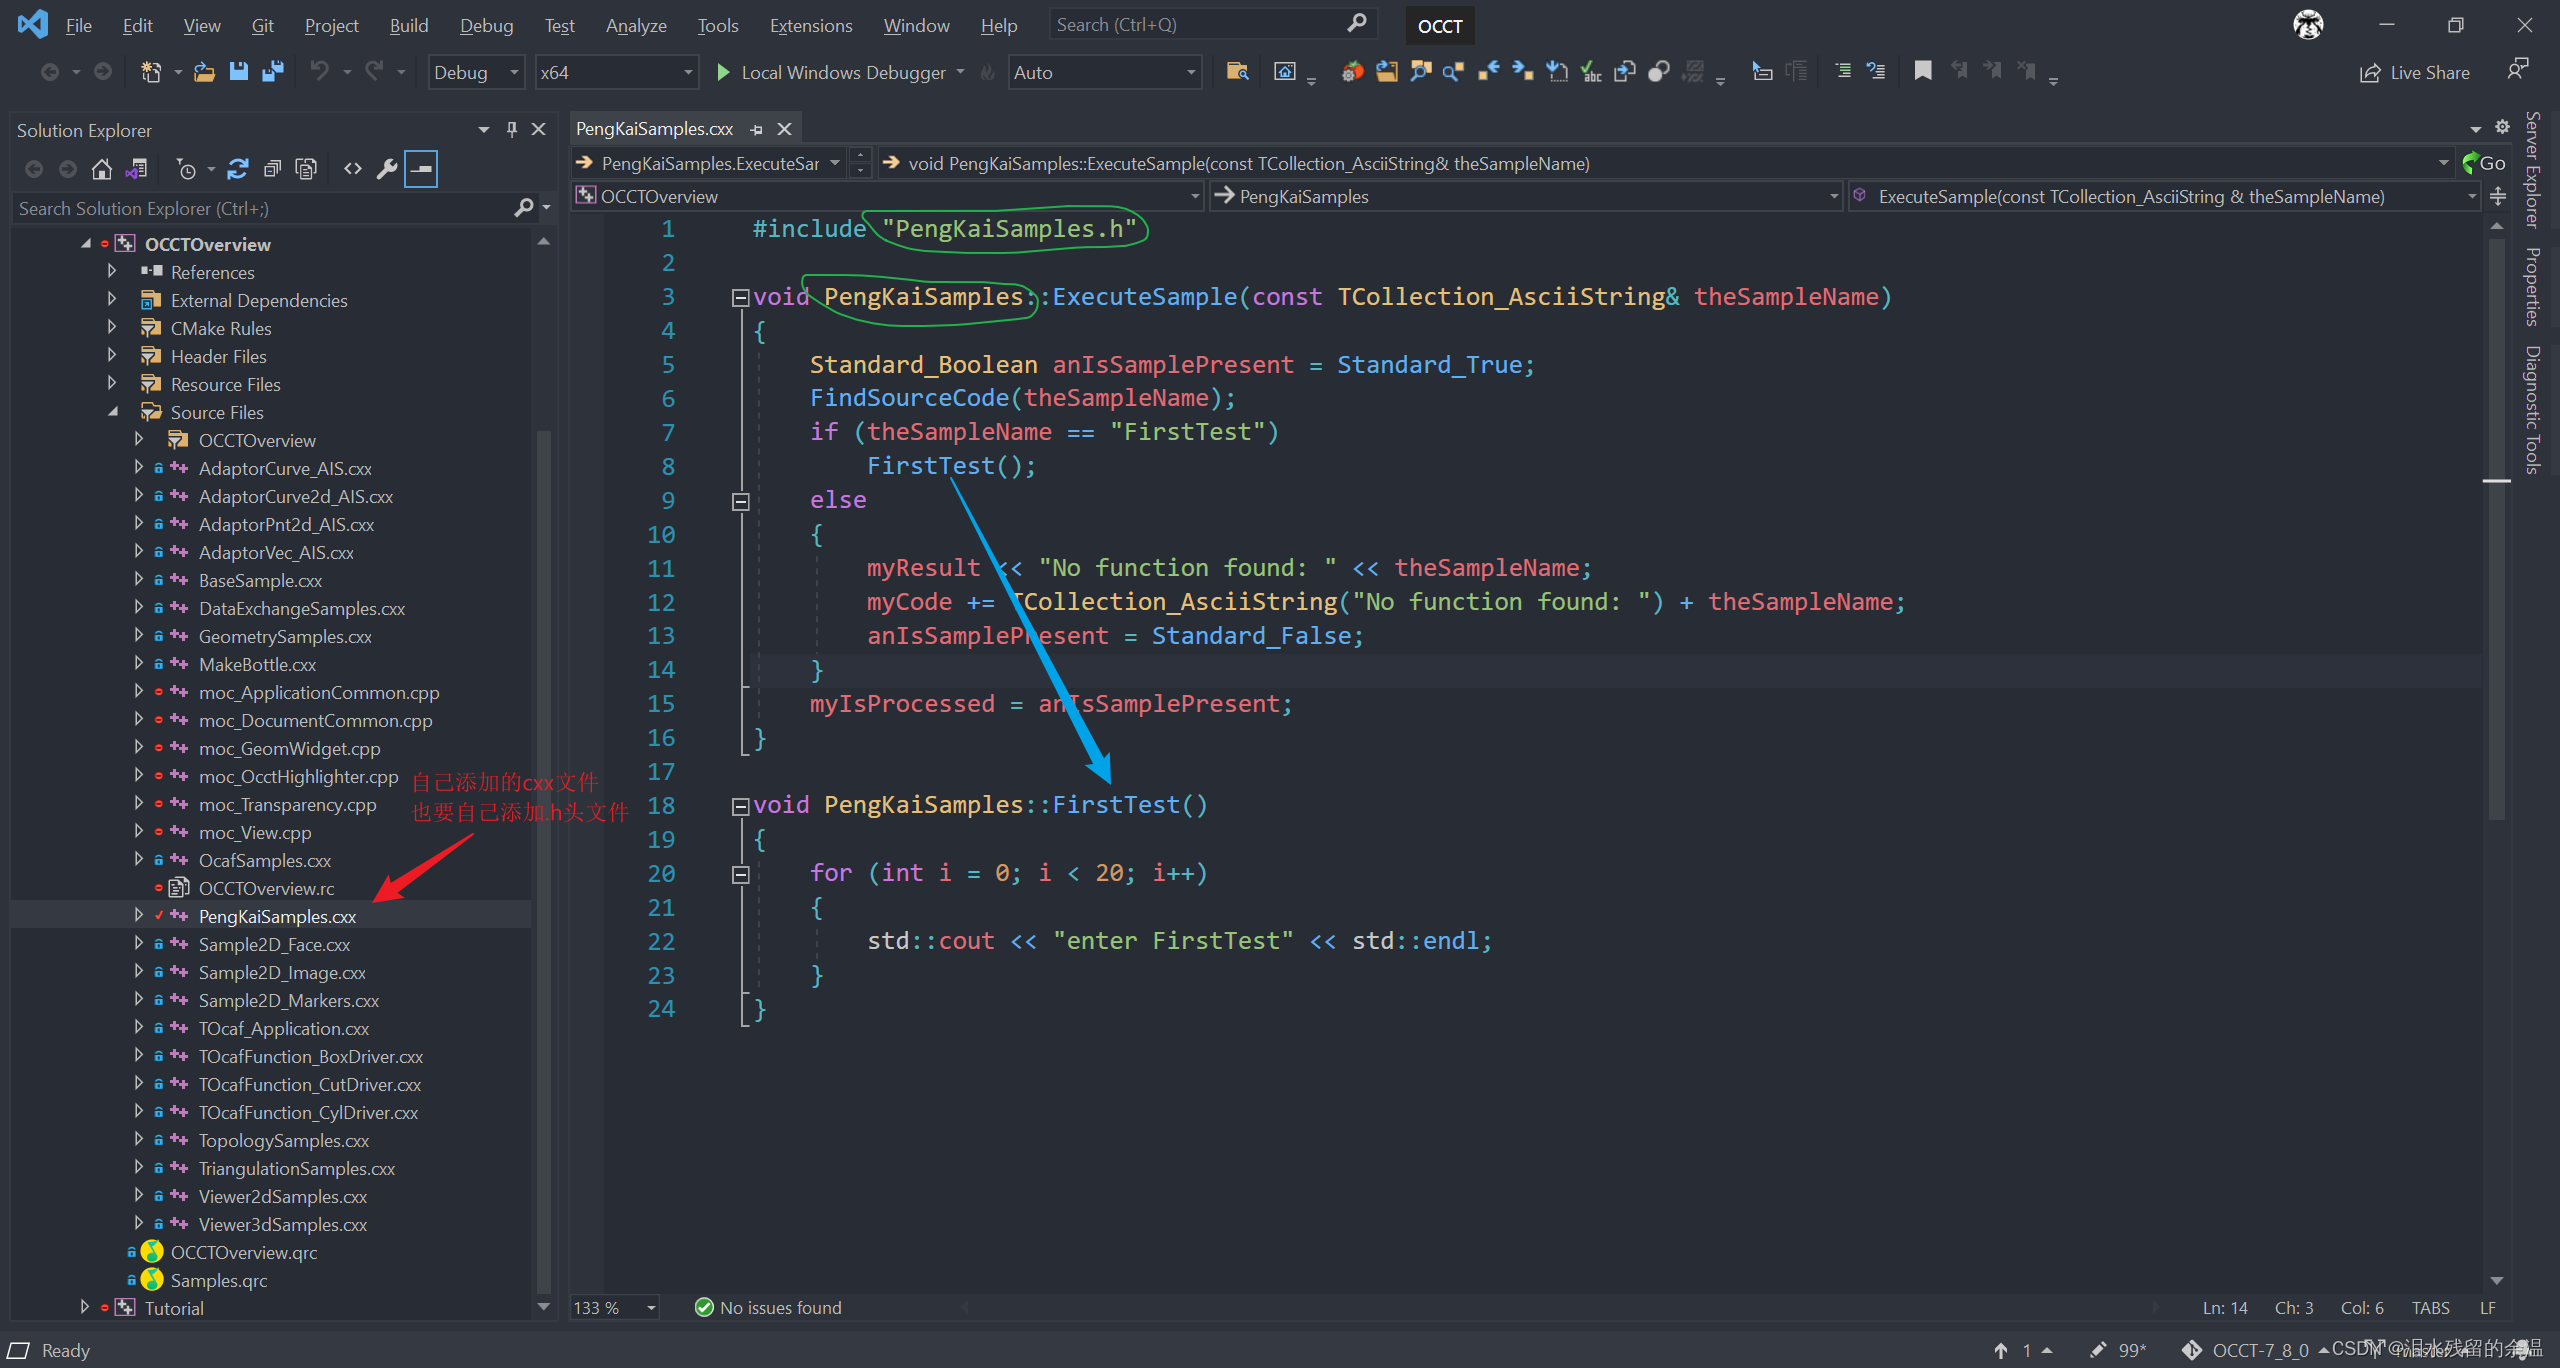
Task: Click the Save All toolbar icon
Action: [x=272, y=72]
